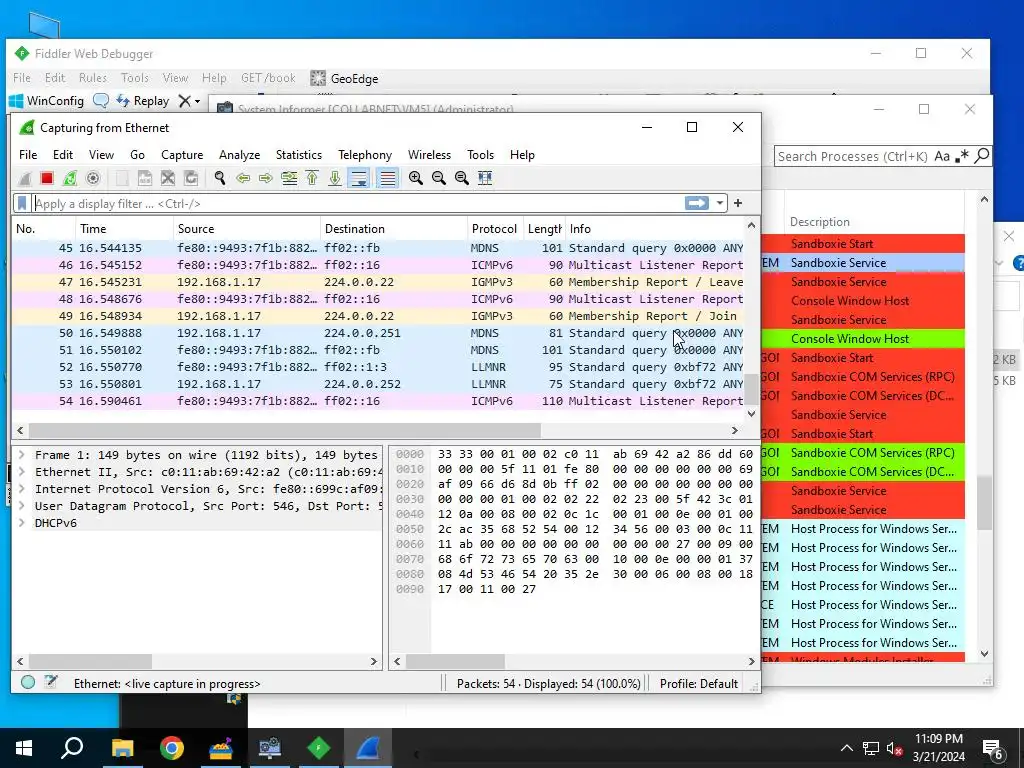Screen dimensions: 1024x768
Task: Expand Internet Protocol Version 6 node
Action: coord(22,488)
